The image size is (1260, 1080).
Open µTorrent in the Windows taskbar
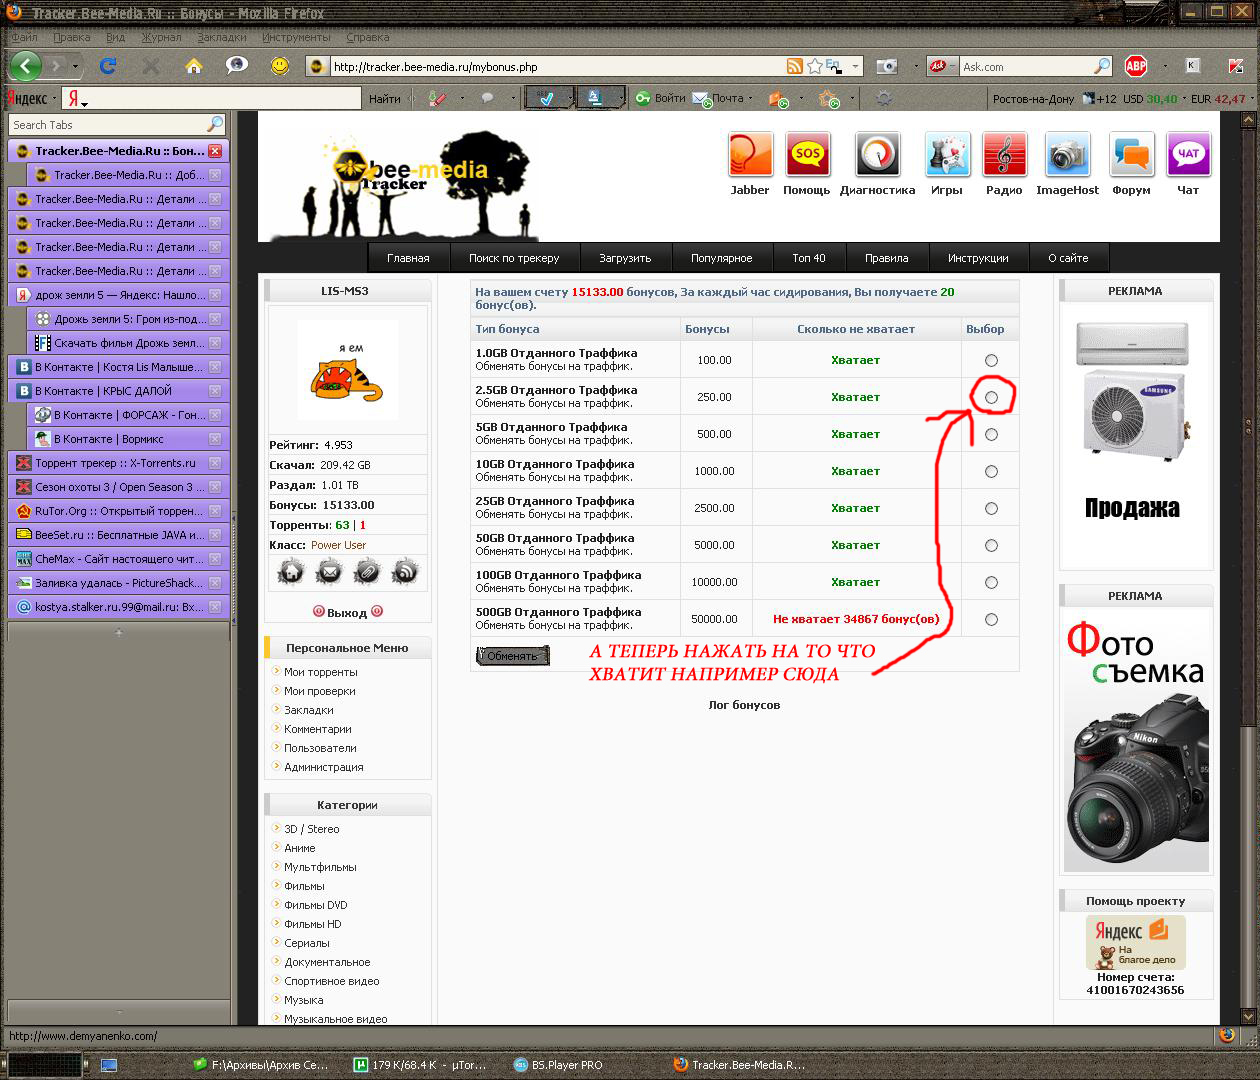421,1065
